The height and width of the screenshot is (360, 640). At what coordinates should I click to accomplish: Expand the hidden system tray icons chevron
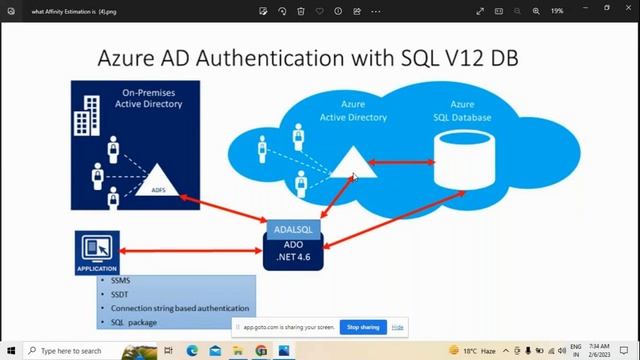point(506,351)
